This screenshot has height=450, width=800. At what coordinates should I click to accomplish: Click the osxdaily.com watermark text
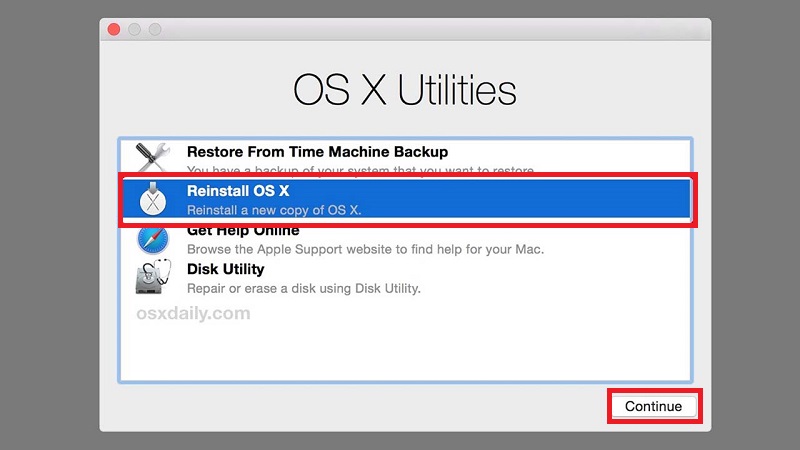pyautogui.click(x=193, y=313)
